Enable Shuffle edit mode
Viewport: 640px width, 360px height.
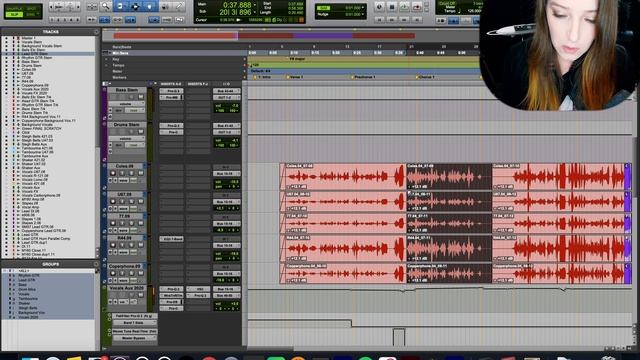(x=15, y=8)
